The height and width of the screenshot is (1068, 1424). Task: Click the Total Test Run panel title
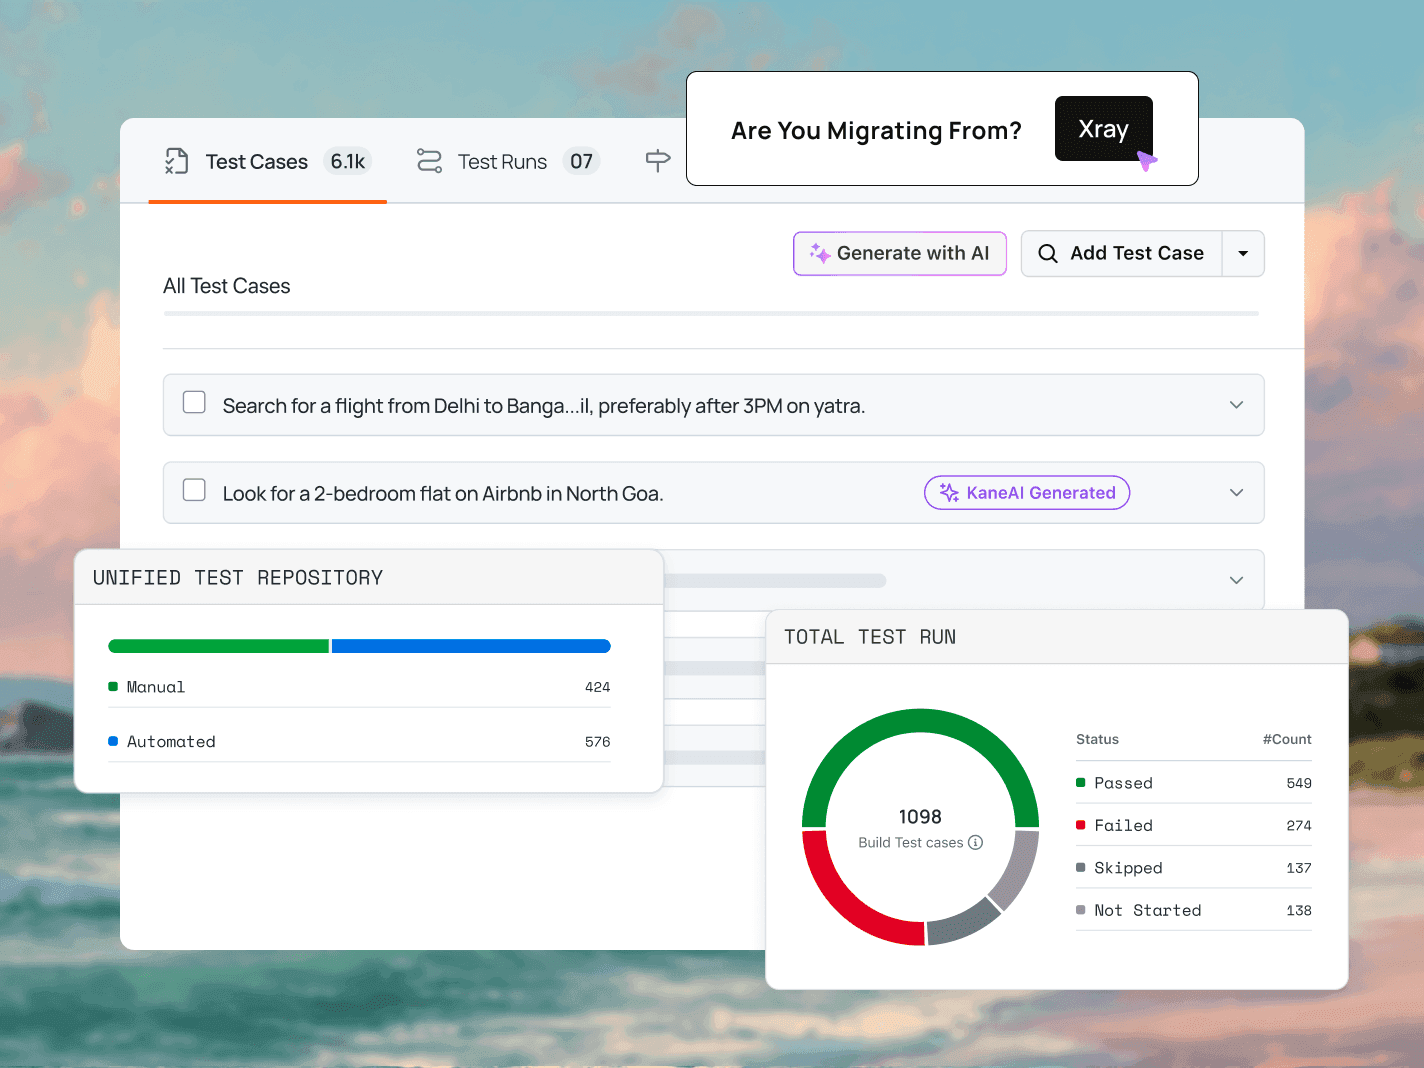tap(870, 637)
